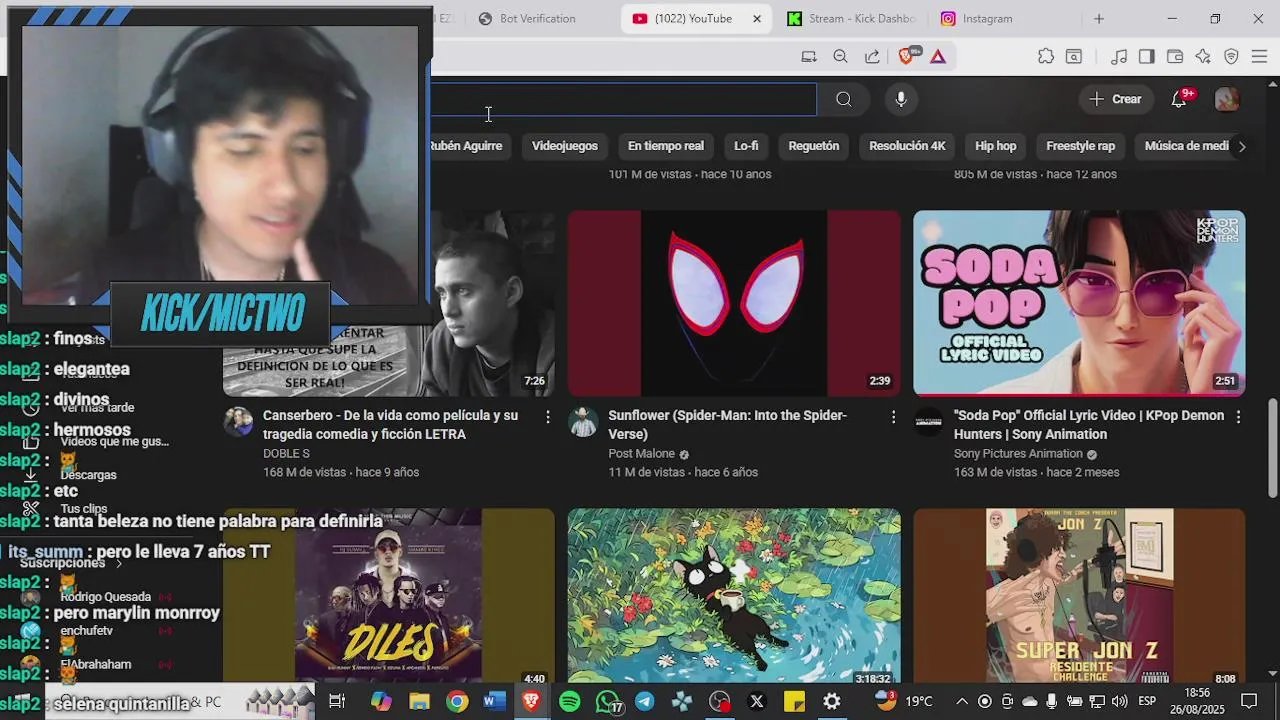
Task: Activate voice search microphone
Action: pyautogui.click(x=901, y=99)
